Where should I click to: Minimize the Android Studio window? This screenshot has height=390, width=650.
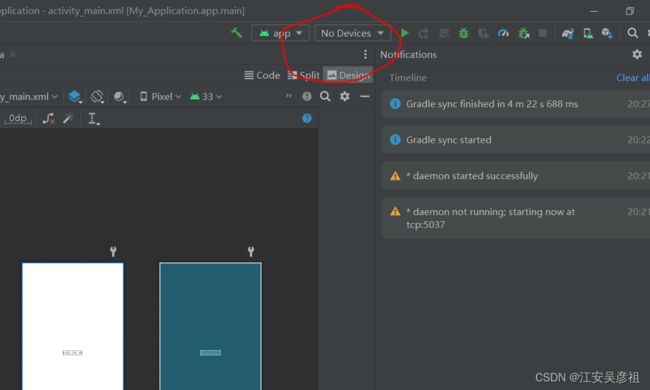594,11
